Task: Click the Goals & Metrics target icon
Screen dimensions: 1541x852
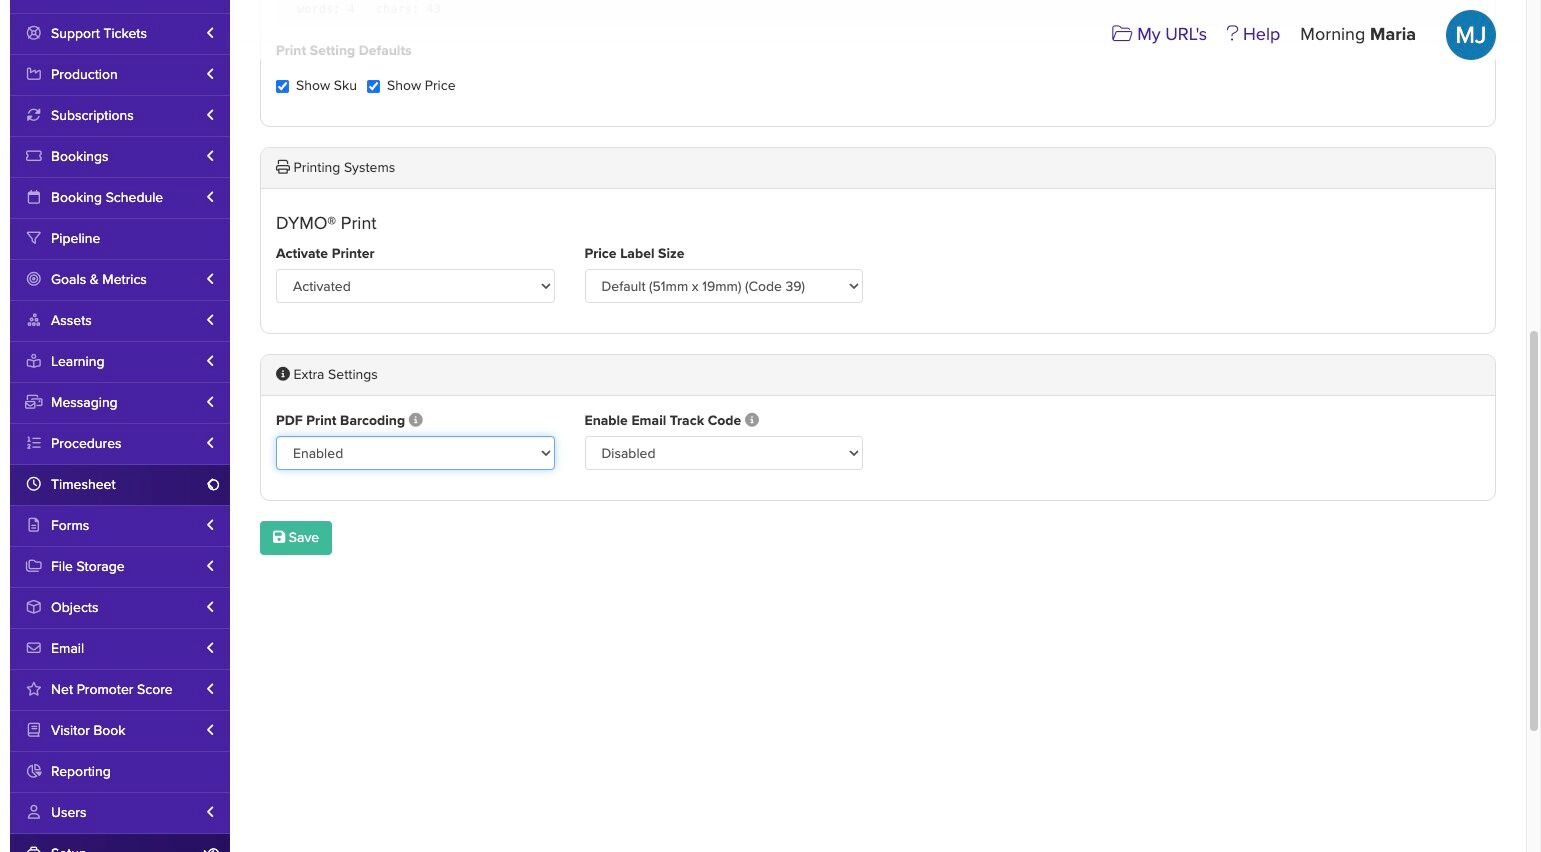Action: [x=34, y=279]
